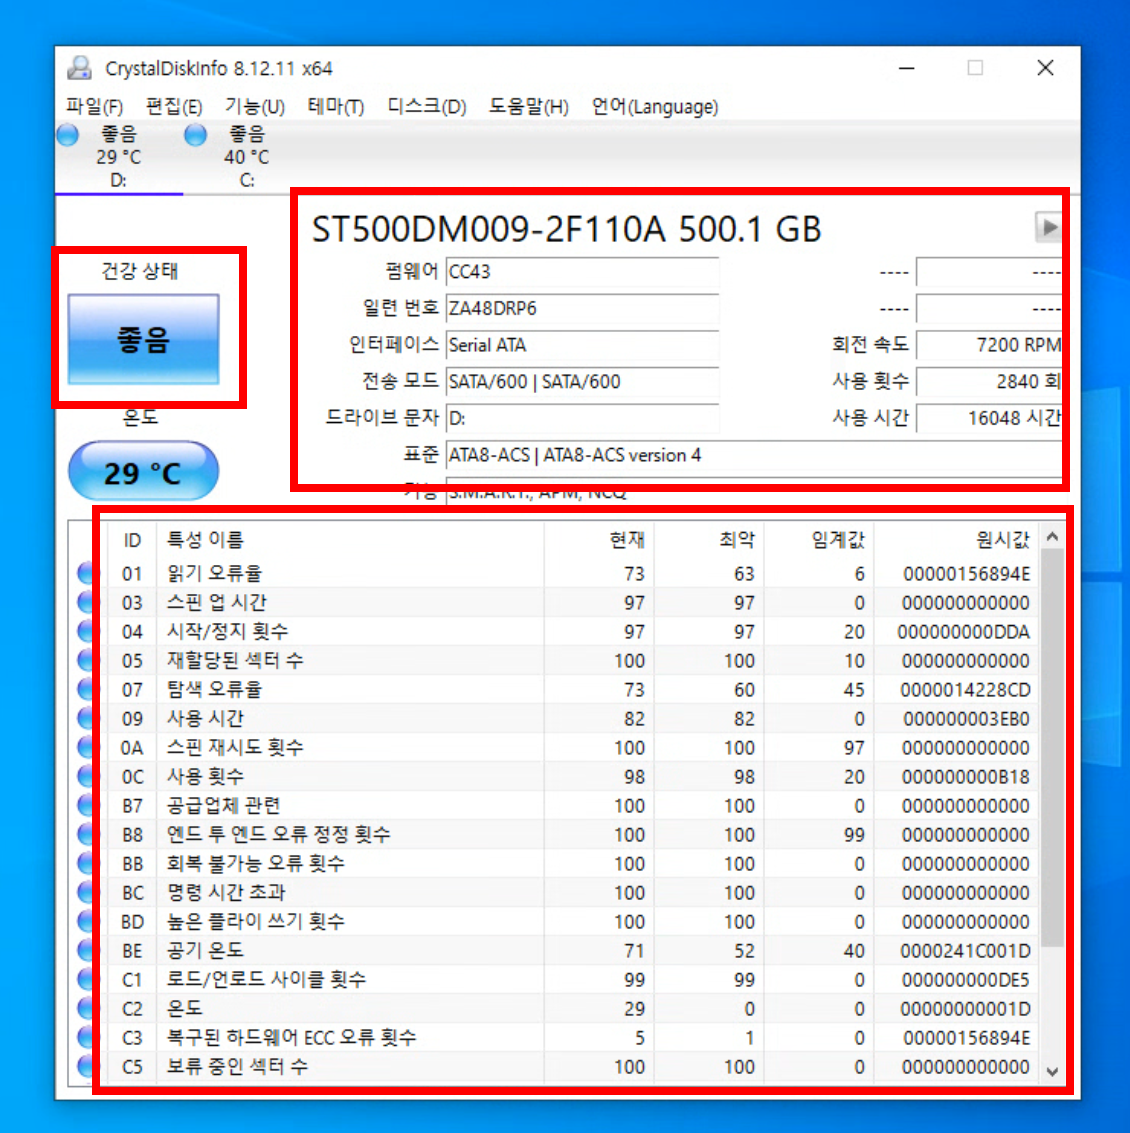Open the 도움말(H) menu

(529, 107)
